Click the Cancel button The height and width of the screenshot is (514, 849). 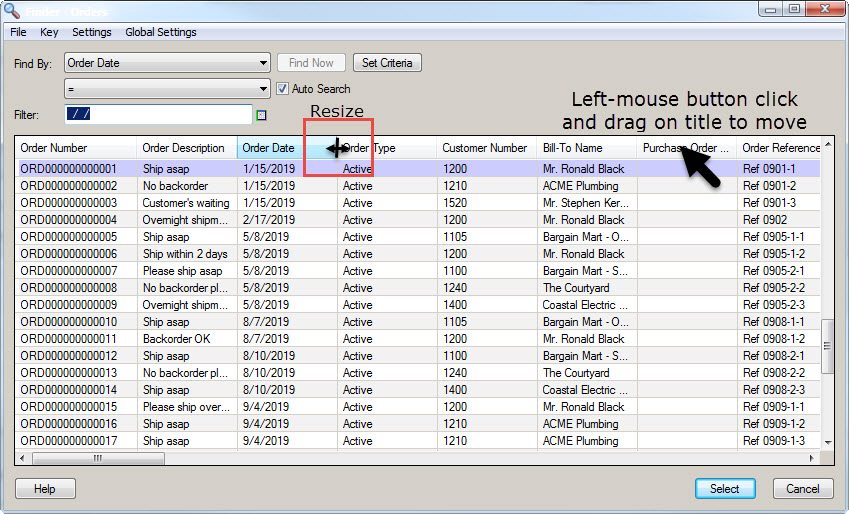pyautogui.click(x=802, y=489)
